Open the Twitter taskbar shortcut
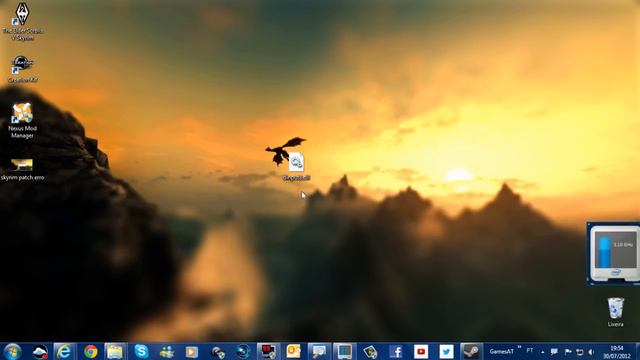640x360 pixels. coord(446,351)
